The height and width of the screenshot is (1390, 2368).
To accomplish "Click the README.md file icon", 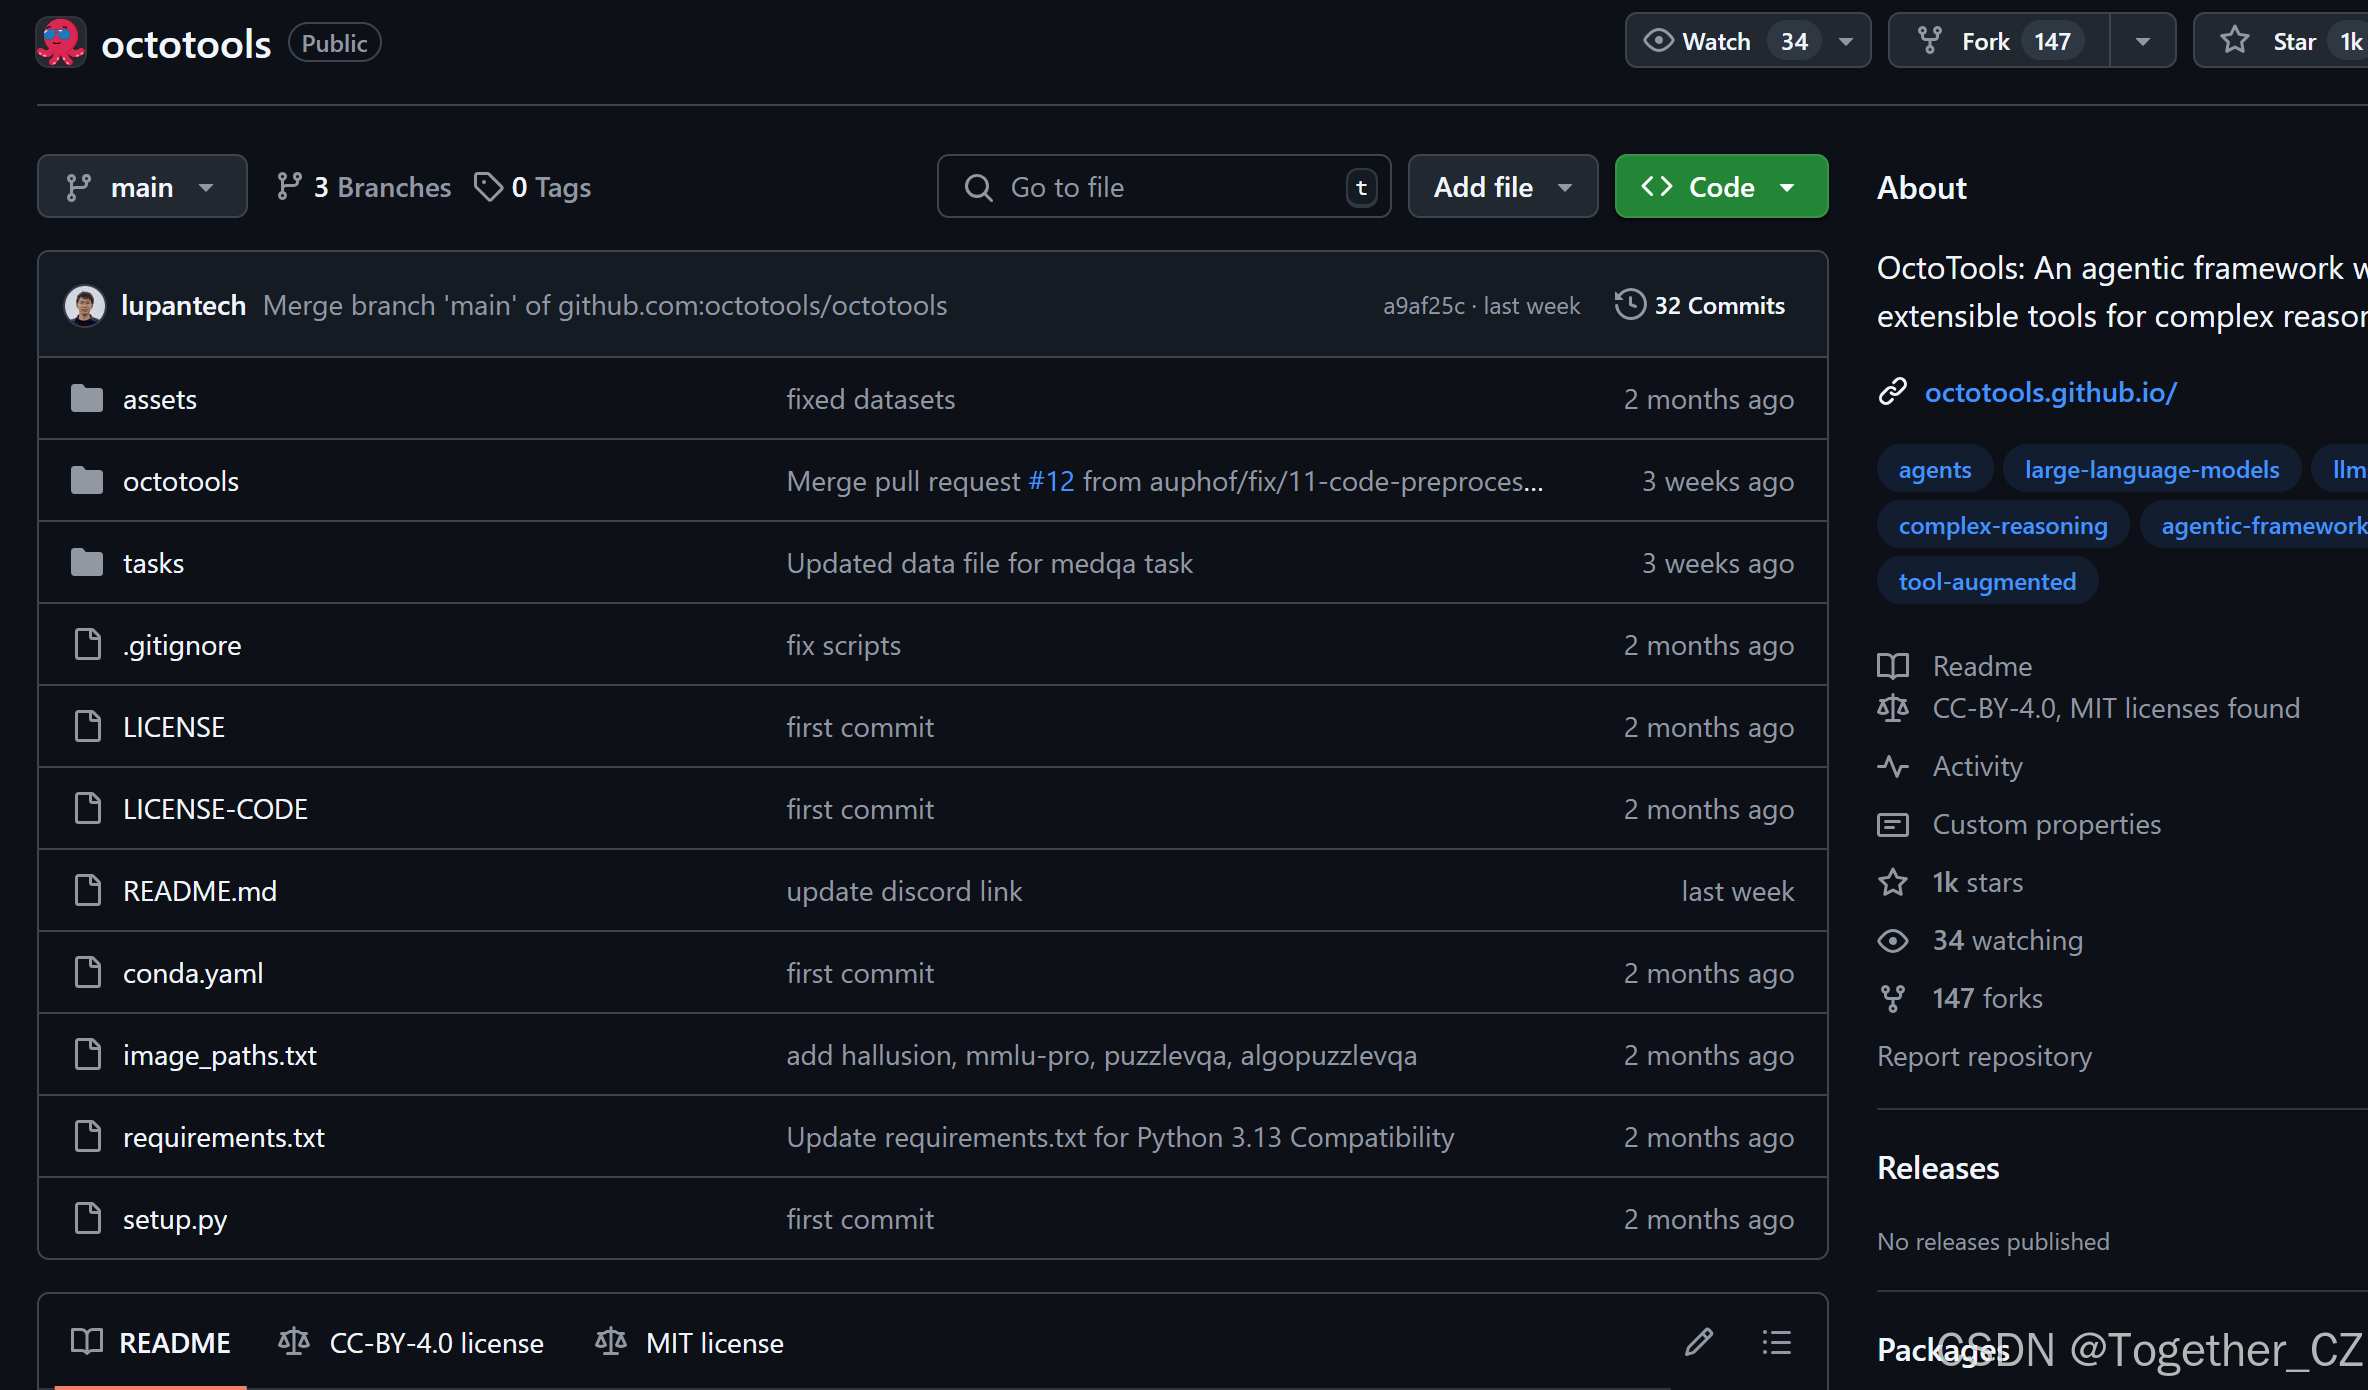I will (x=87, y=890).
